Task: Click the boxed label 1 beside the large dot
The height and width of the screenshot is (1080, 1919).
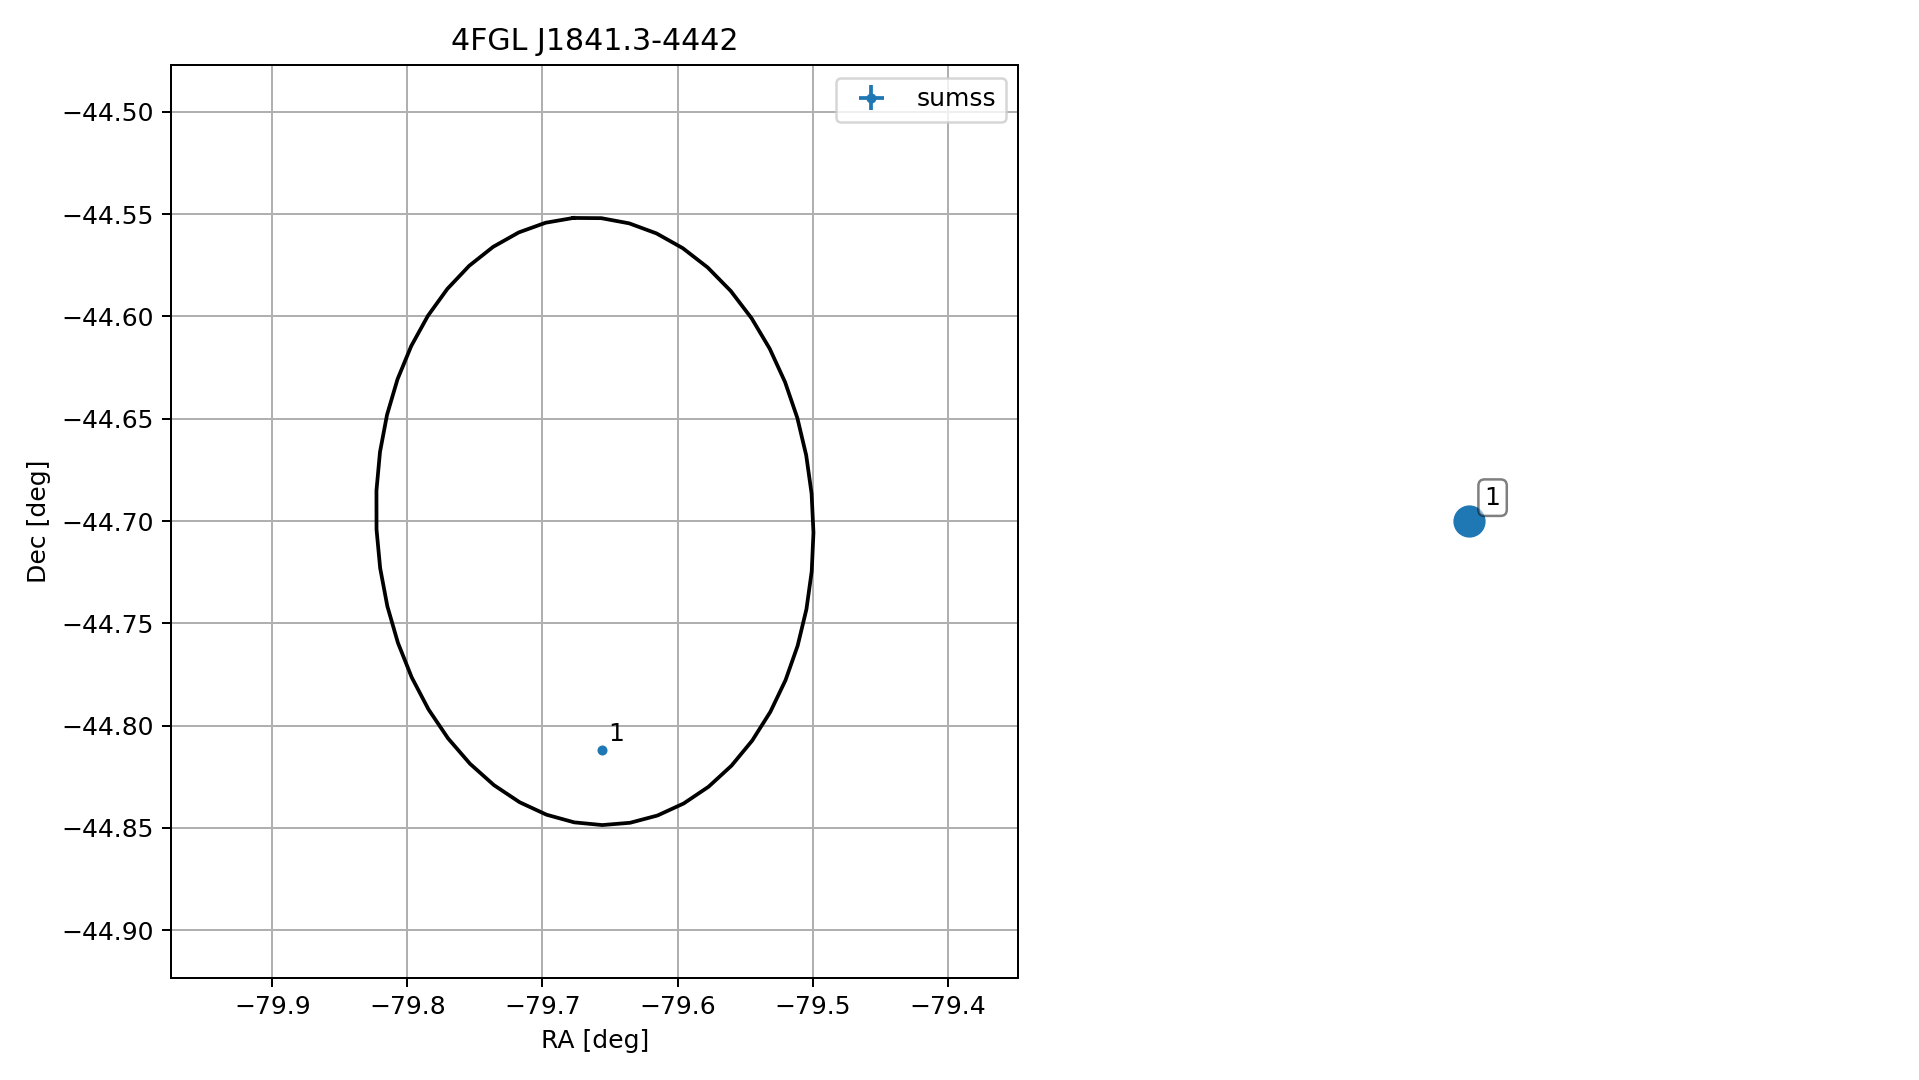Action: coord(1492,497)
